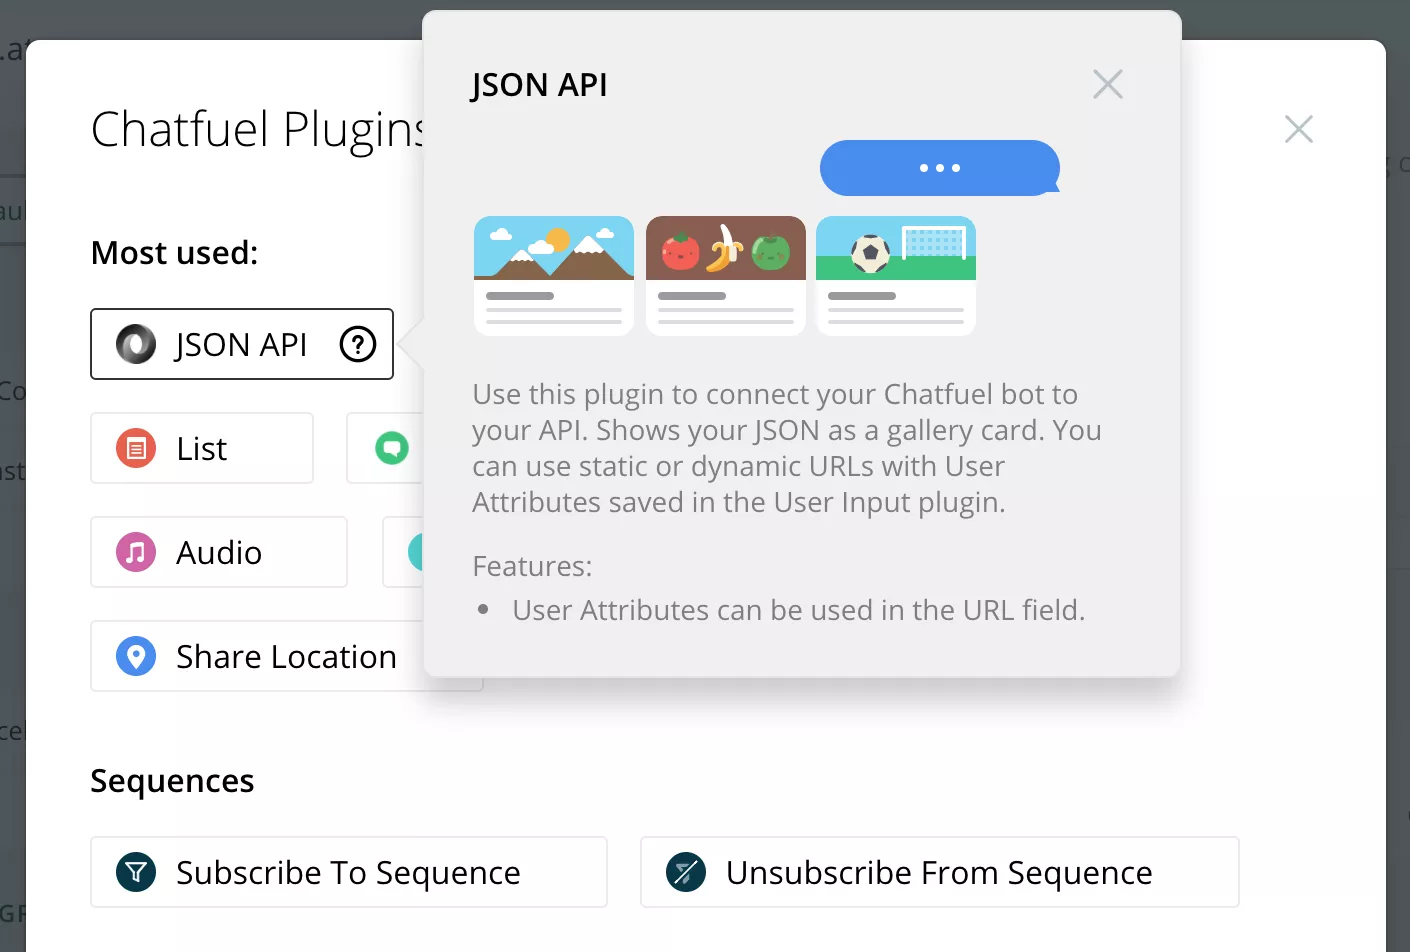Click the fruit gallery card preview

click(725, 275)
